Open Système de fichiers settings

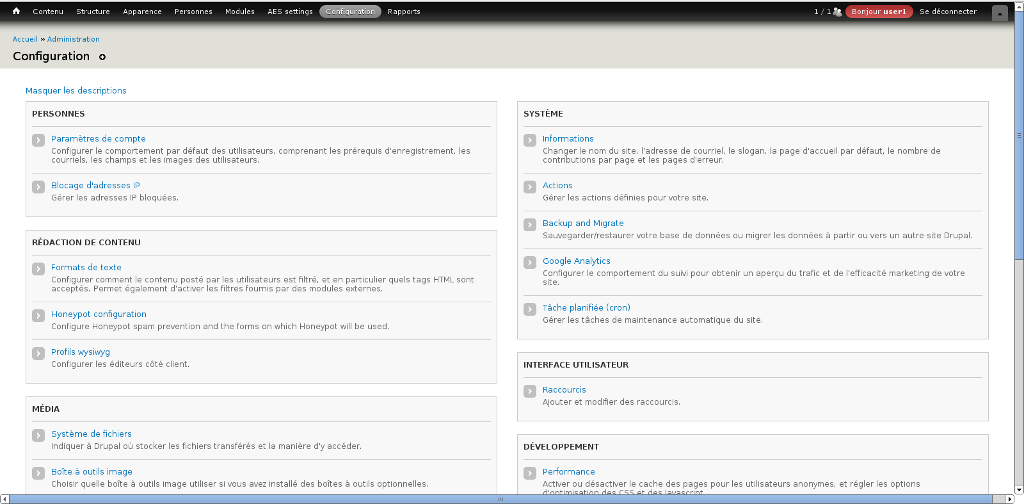(x=91, y=433)
